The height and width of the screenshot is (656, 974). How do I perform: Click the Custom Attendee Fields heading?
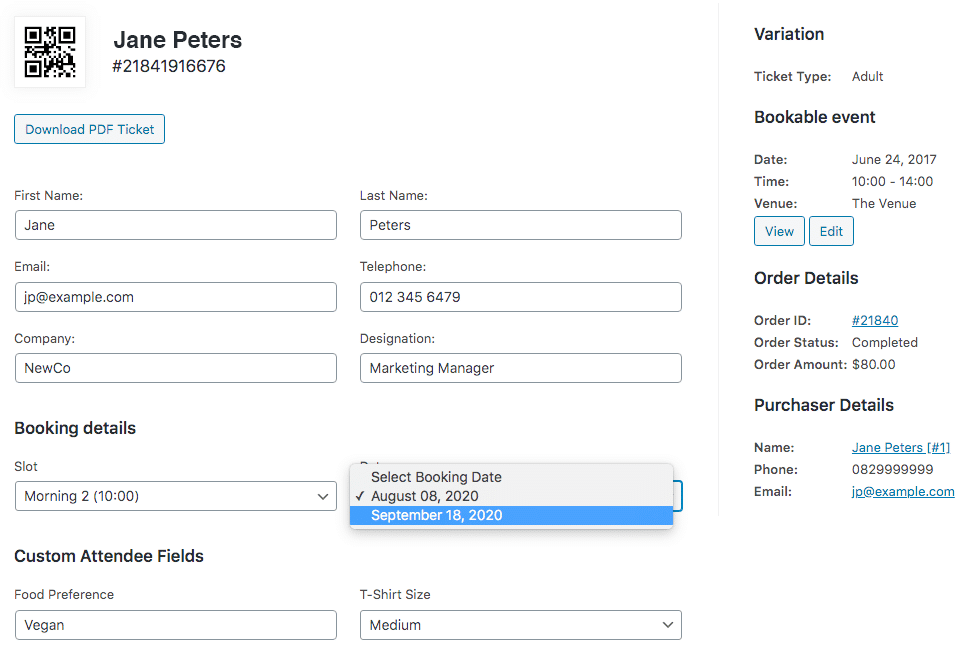[109, 556]
